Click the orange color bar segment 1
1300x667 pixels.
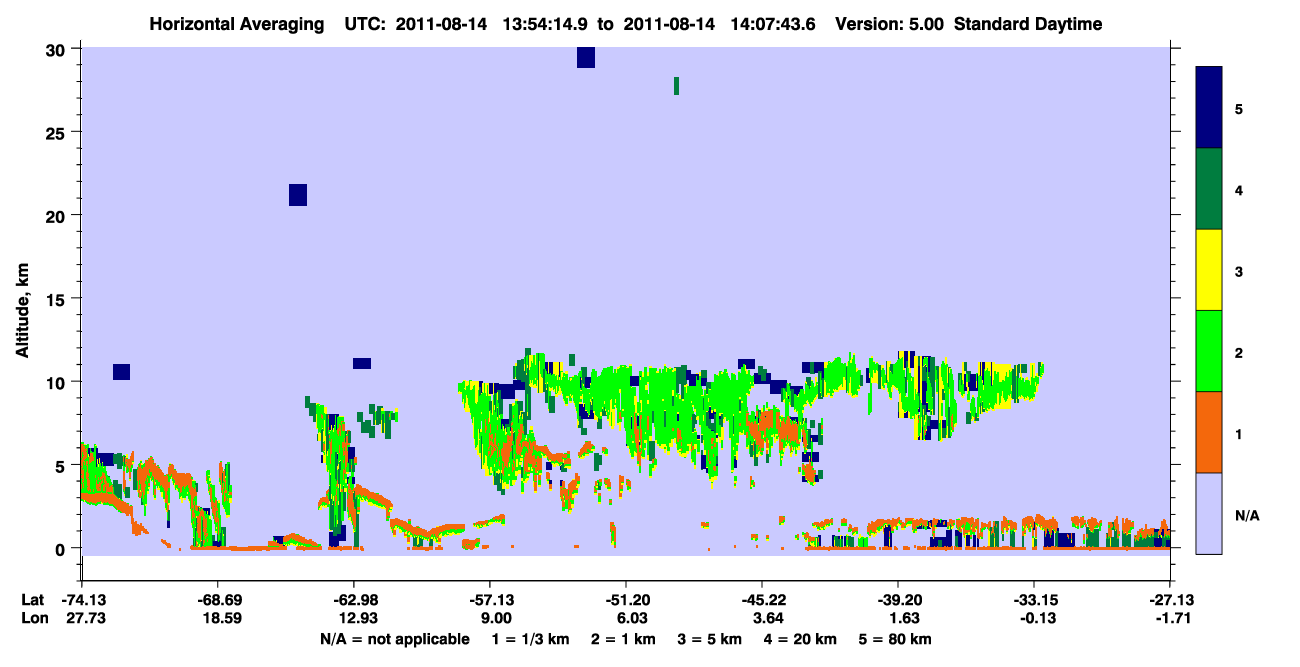[x=1209, y=432]
